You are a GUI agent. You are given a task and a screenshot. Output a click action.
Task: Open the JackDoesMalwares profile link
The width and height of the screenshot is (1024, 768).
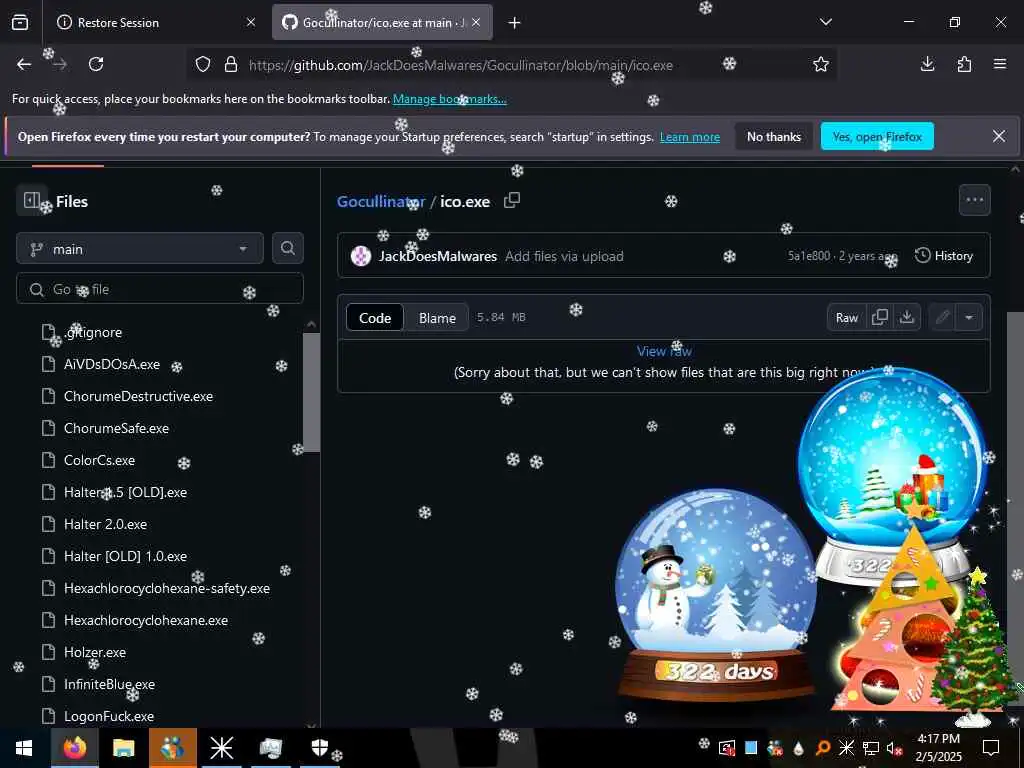coord(438,257)
